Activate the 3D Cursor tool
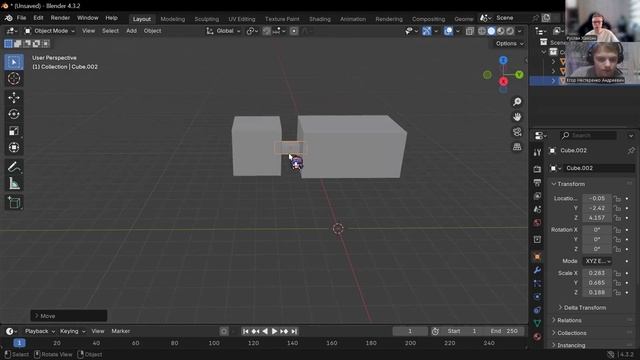This screenshot has width=640, height=360. click(14, 78)
